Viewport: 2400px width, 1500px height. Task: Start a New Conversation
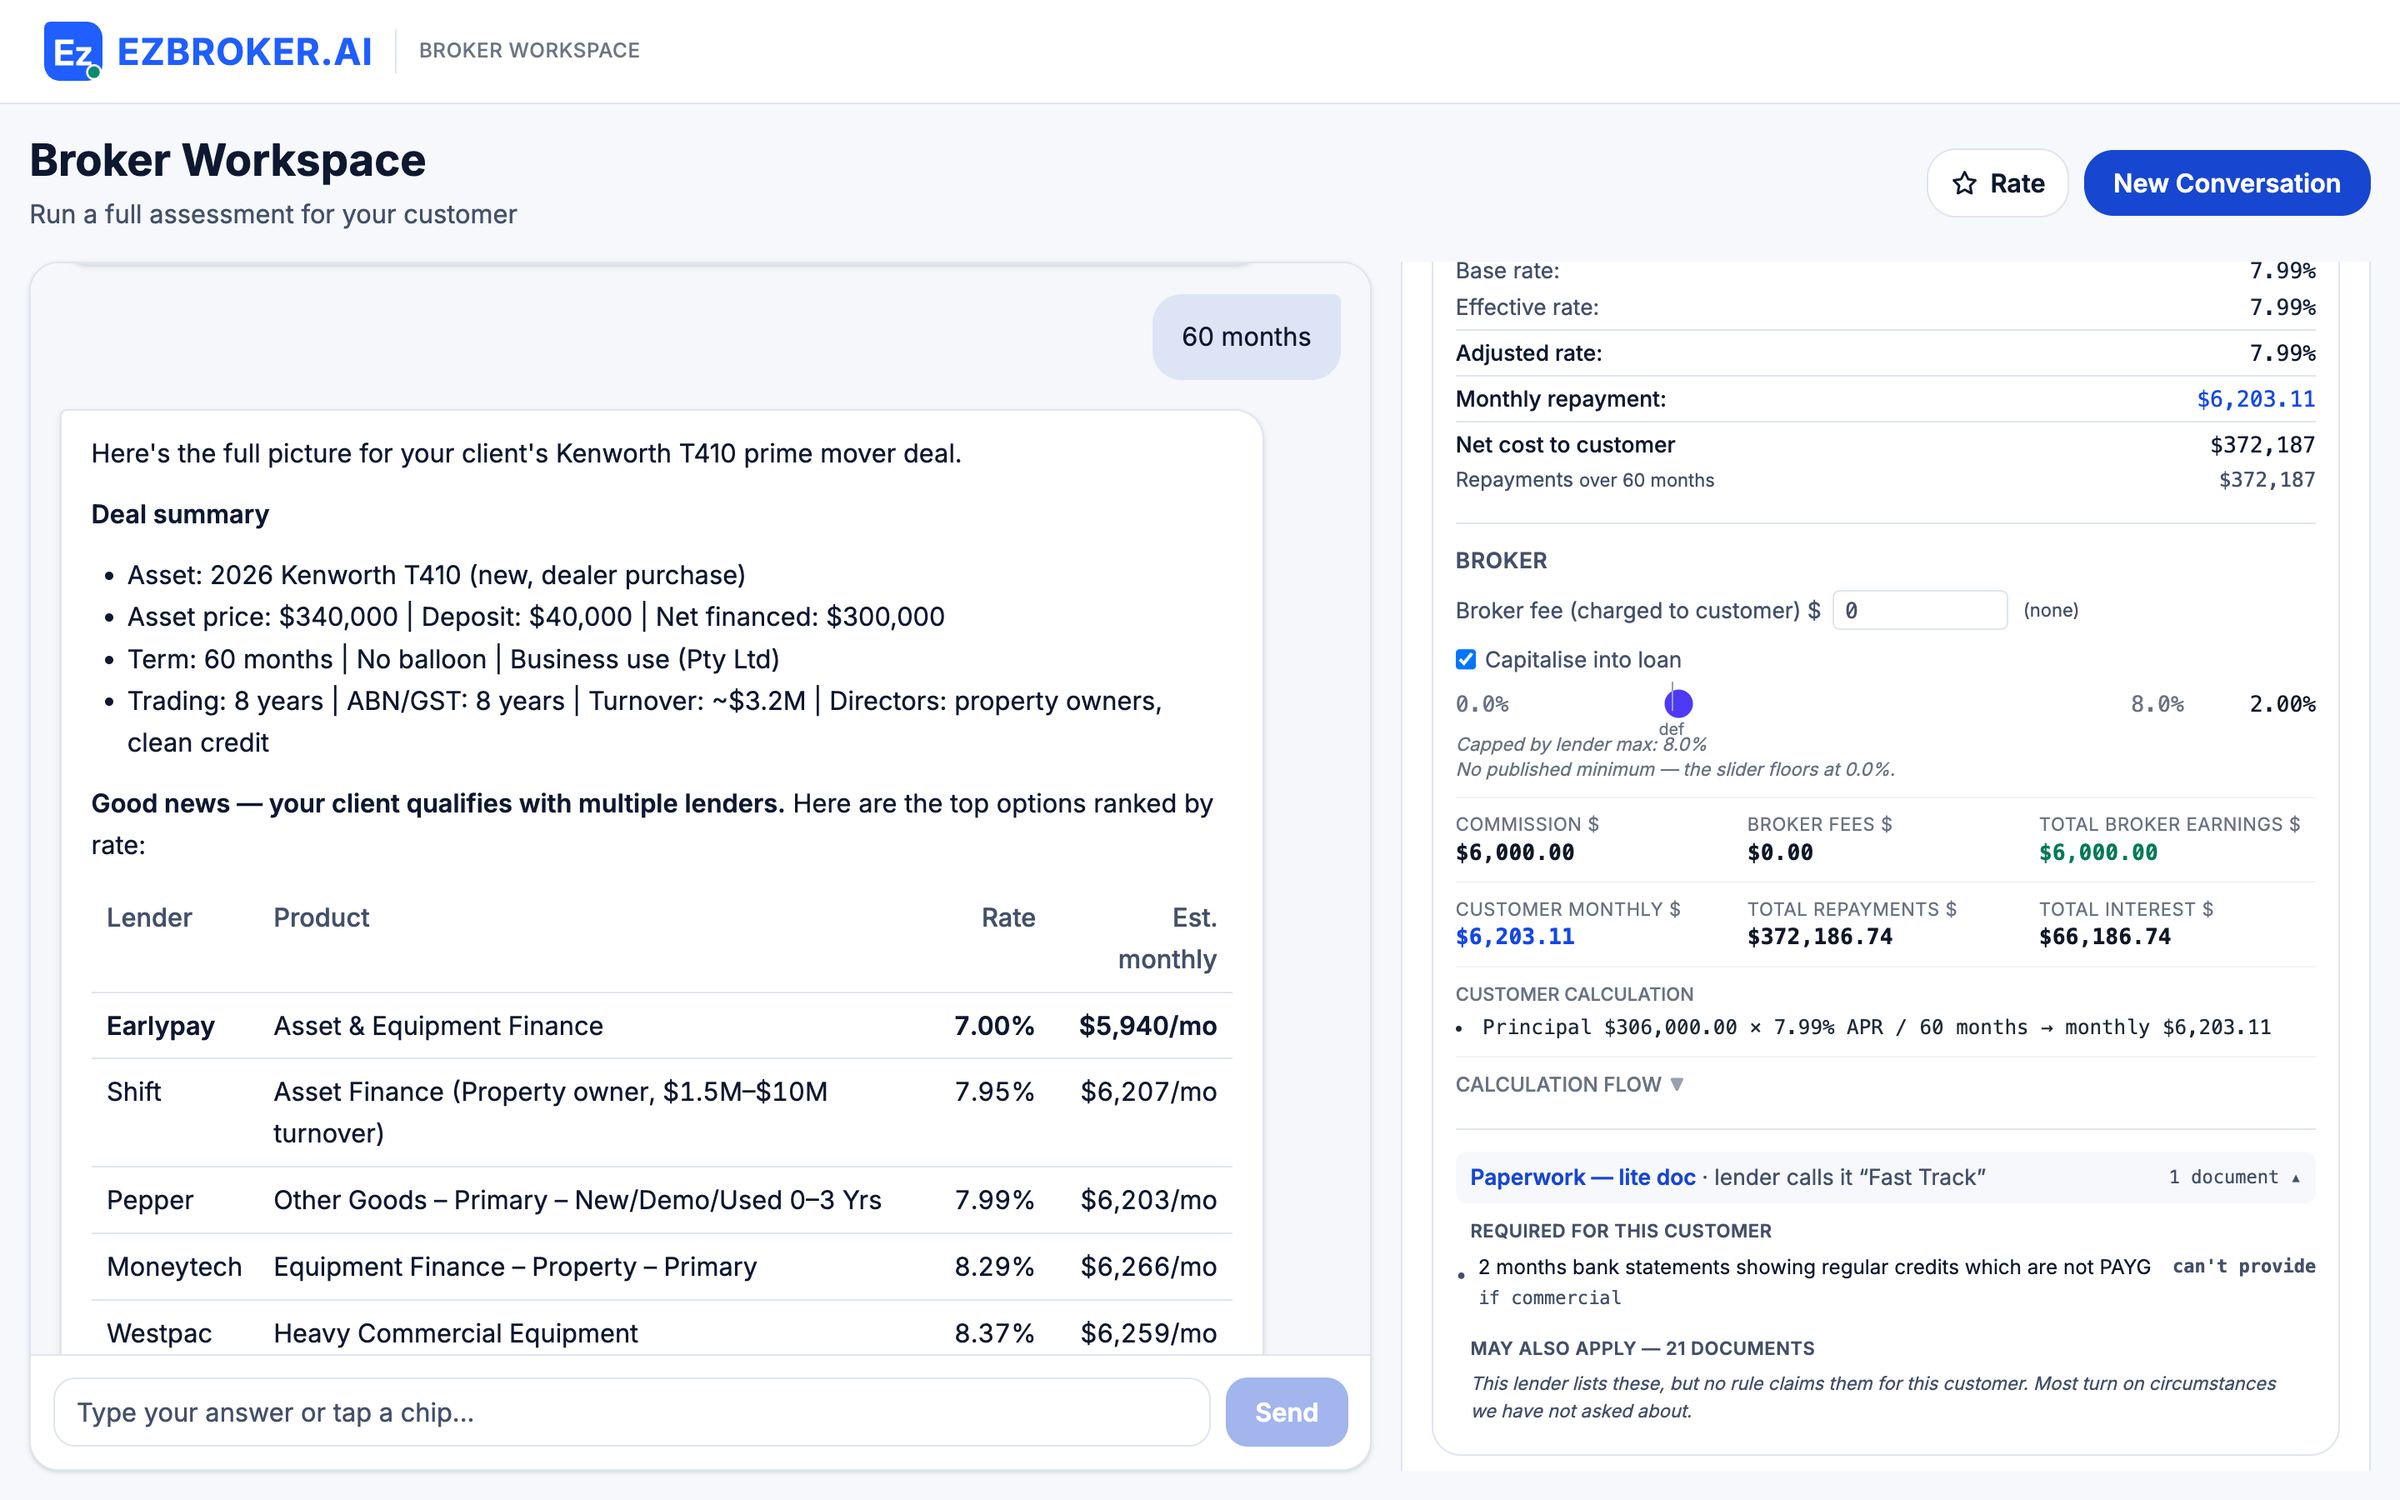(2226, 183)
